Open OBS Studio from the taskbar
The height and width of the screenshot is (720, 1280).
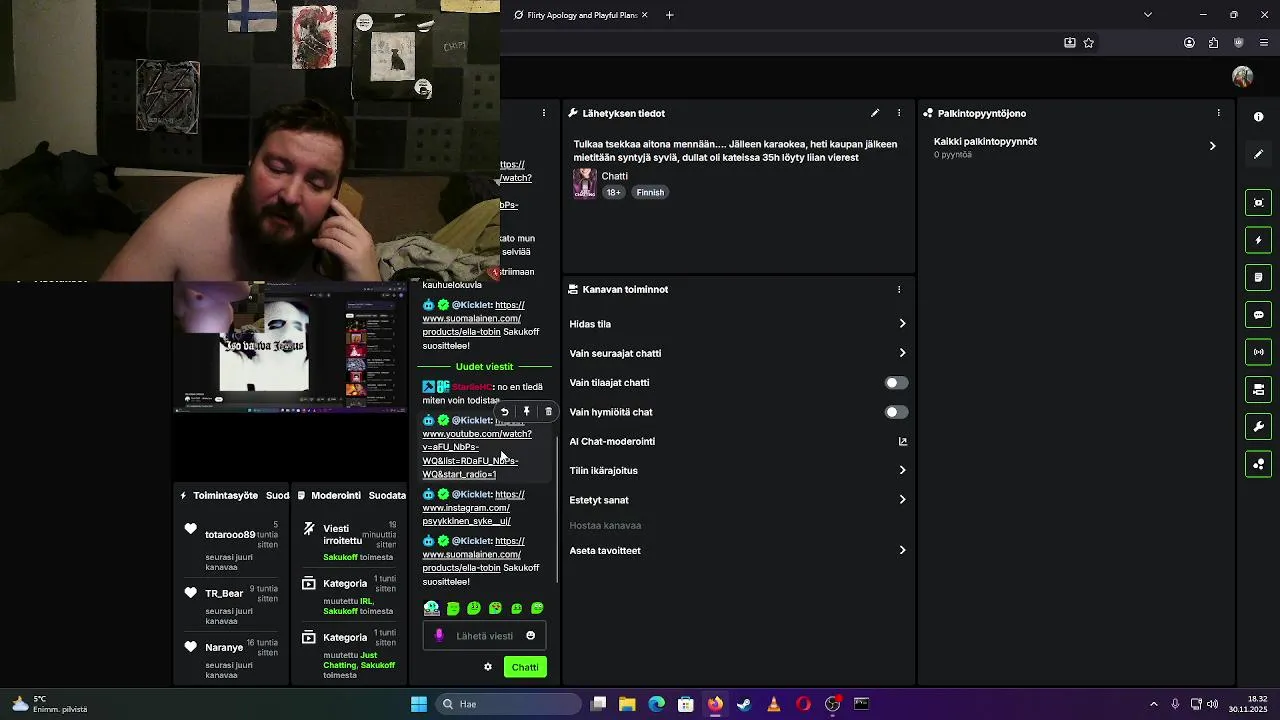[832, 704]
